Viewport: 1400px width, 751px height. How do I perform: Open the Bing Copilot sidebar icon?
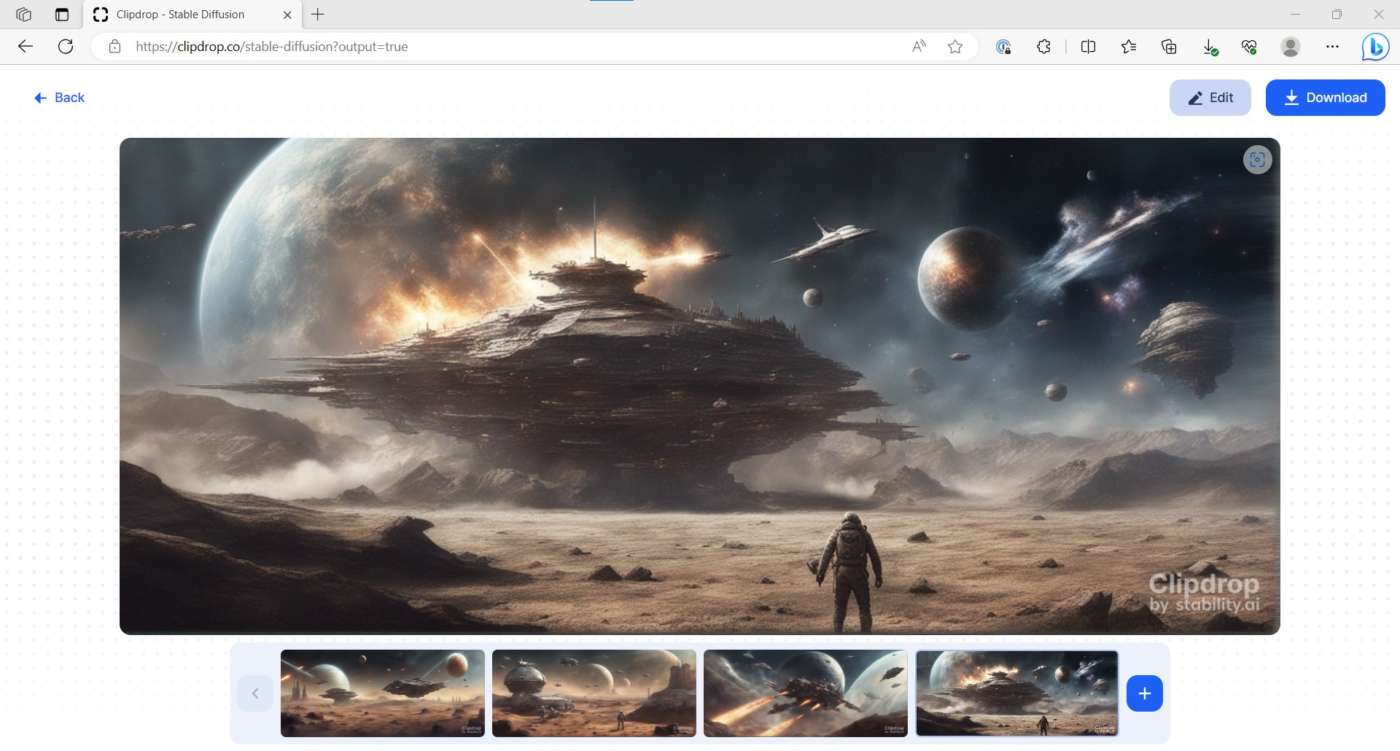point(1376,46)
